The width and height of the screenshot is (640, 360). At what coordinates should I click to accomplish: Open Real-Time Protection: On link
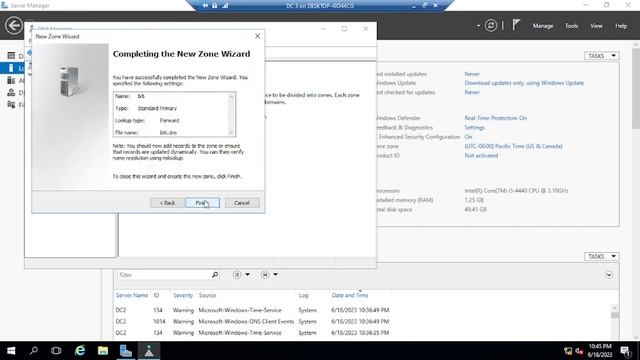click(496, 118)
